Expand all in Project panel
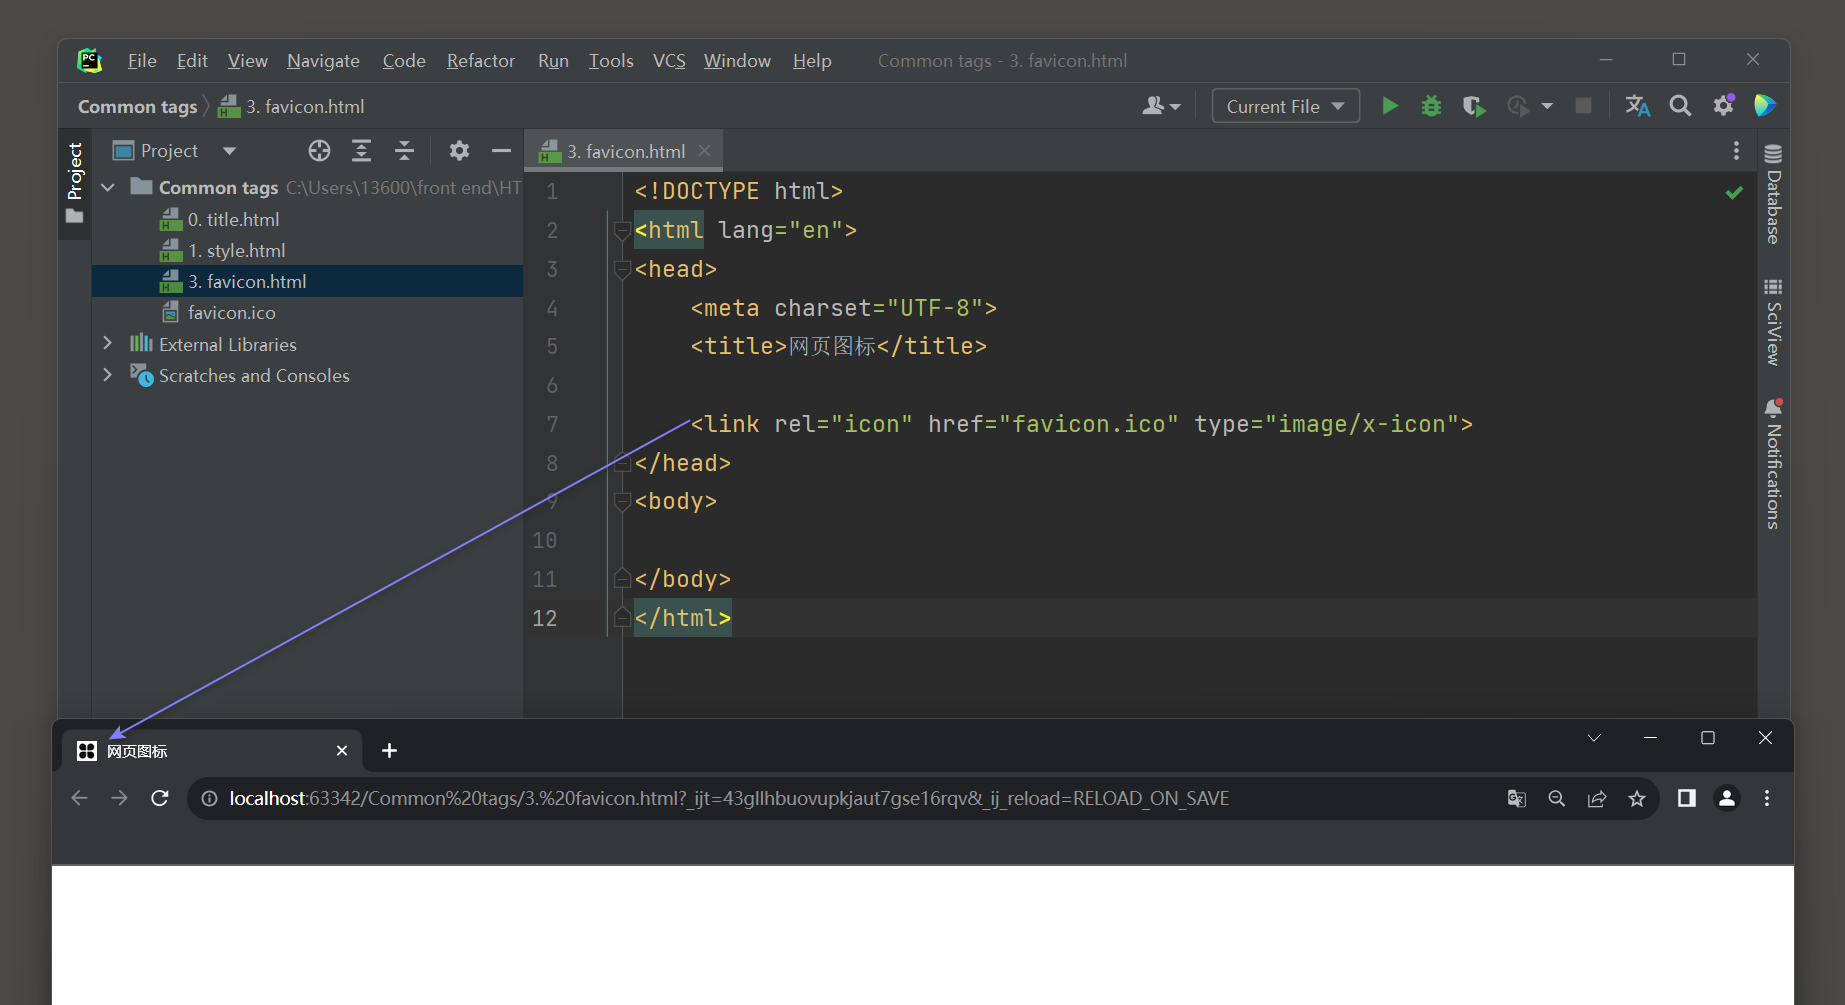 click(361, 151)
